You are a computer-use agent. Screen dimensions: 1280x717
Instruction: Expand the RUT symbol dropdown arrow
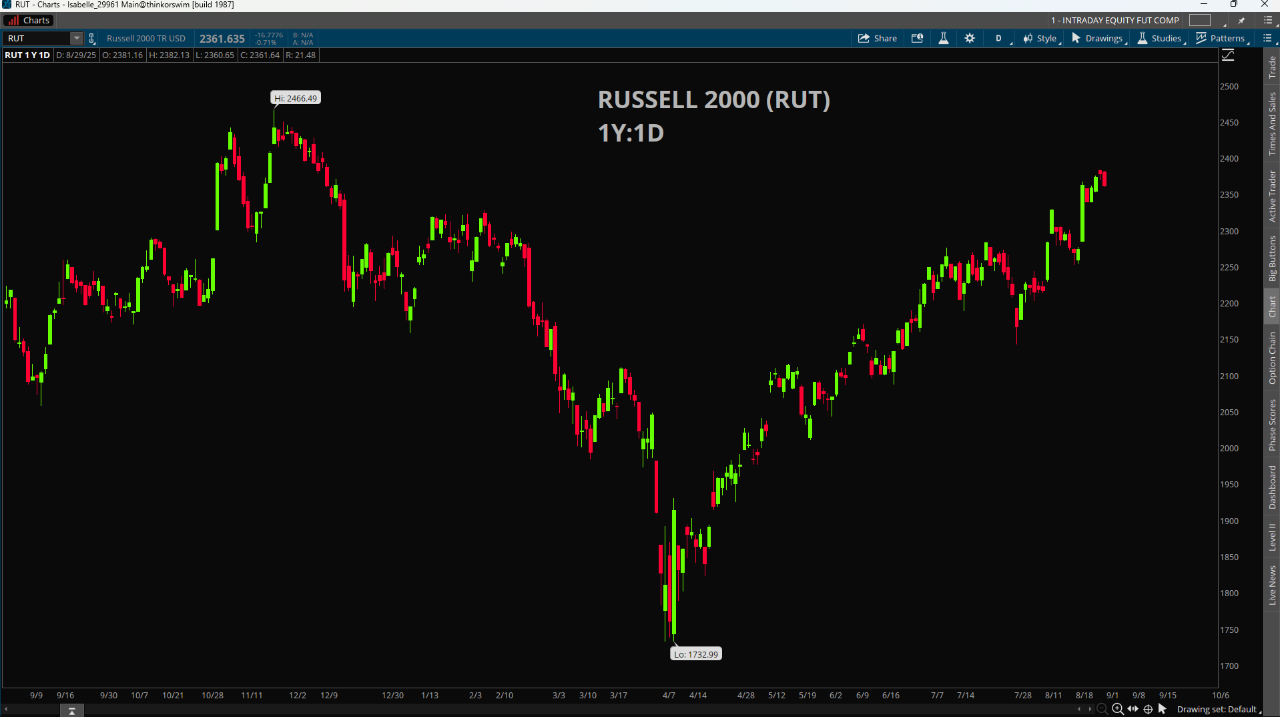pos(76,38)
